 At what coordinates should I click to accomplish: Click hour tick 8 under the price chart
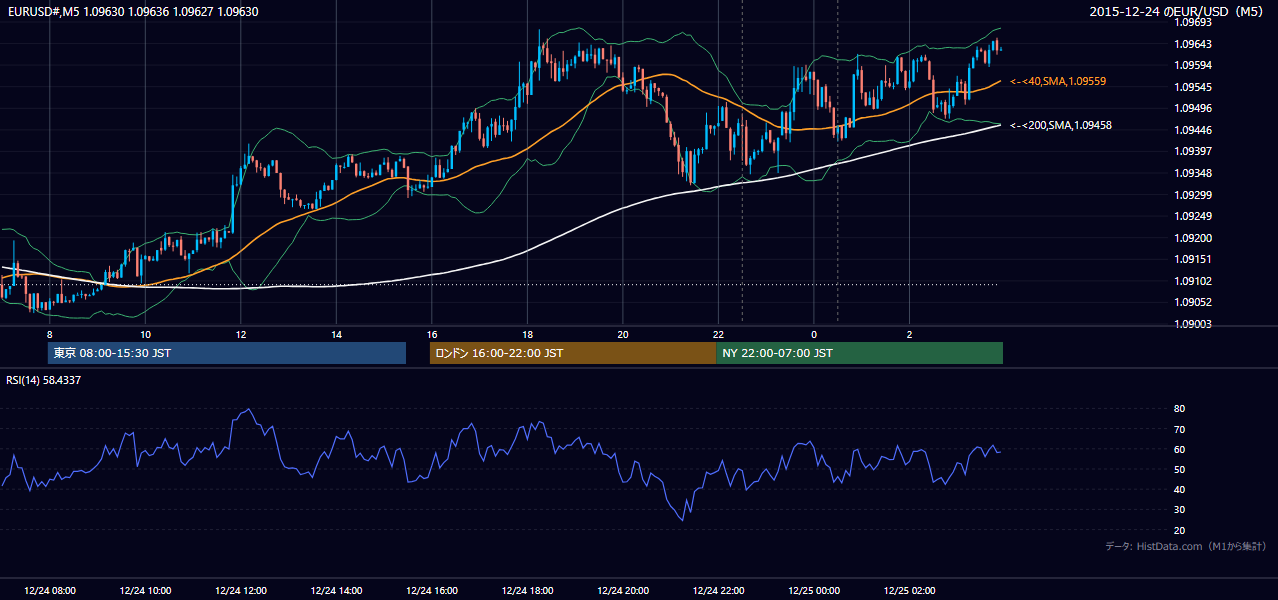49,334
